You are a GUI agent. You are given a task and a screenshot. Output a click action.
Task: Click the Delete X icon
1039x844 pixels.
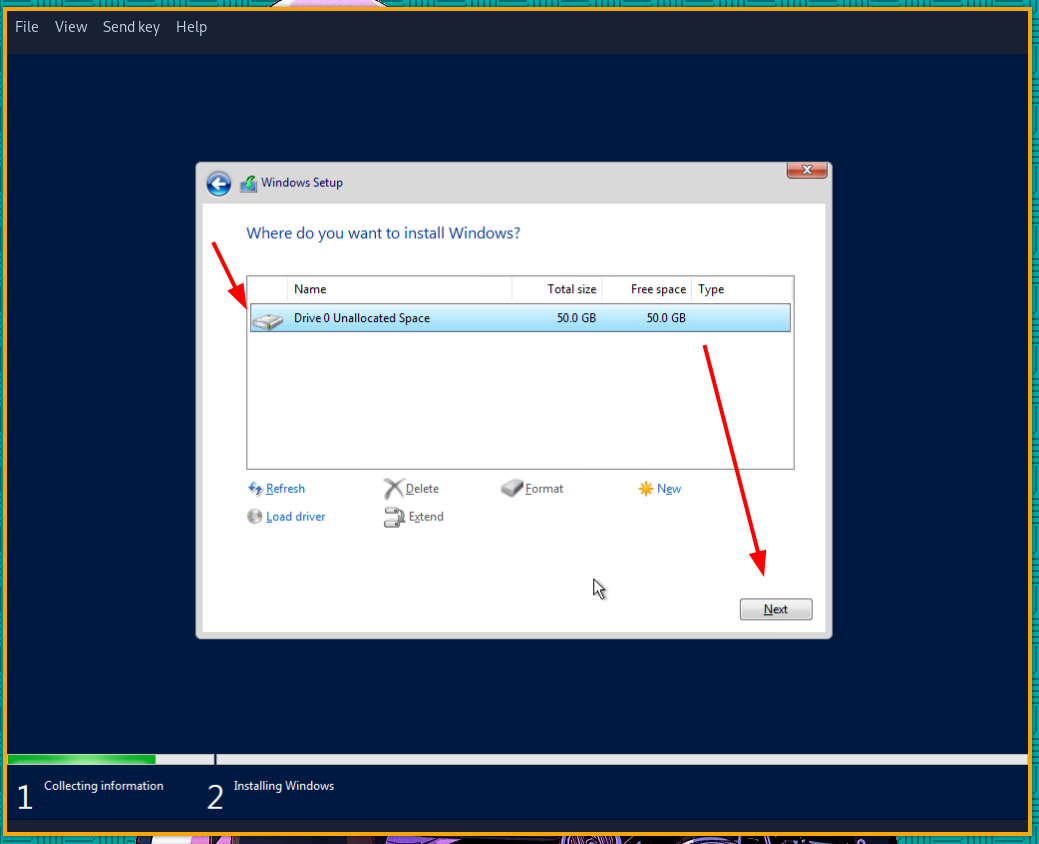click(x=394, y=489)
